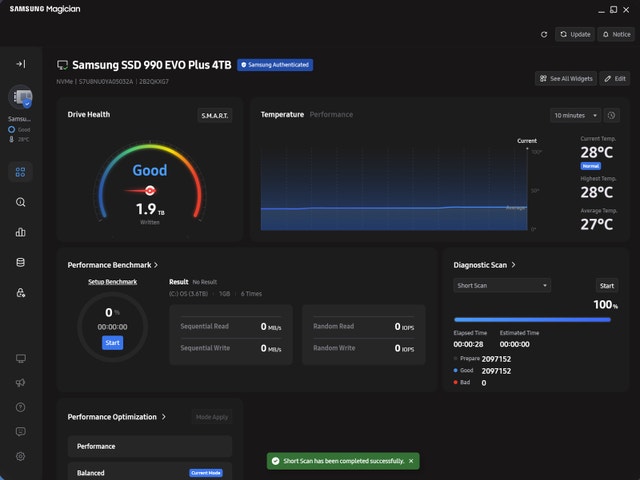Open the Performance Benchmark bar chart icon

[x=20, y=232]
